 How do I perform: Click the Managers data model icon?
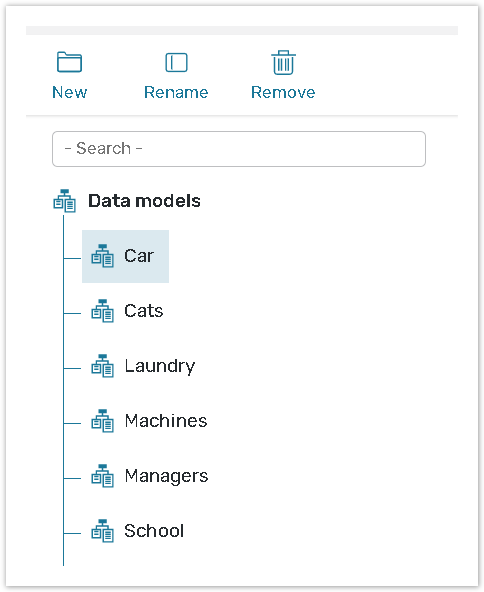pyautogui.click(x=102, y=476)
